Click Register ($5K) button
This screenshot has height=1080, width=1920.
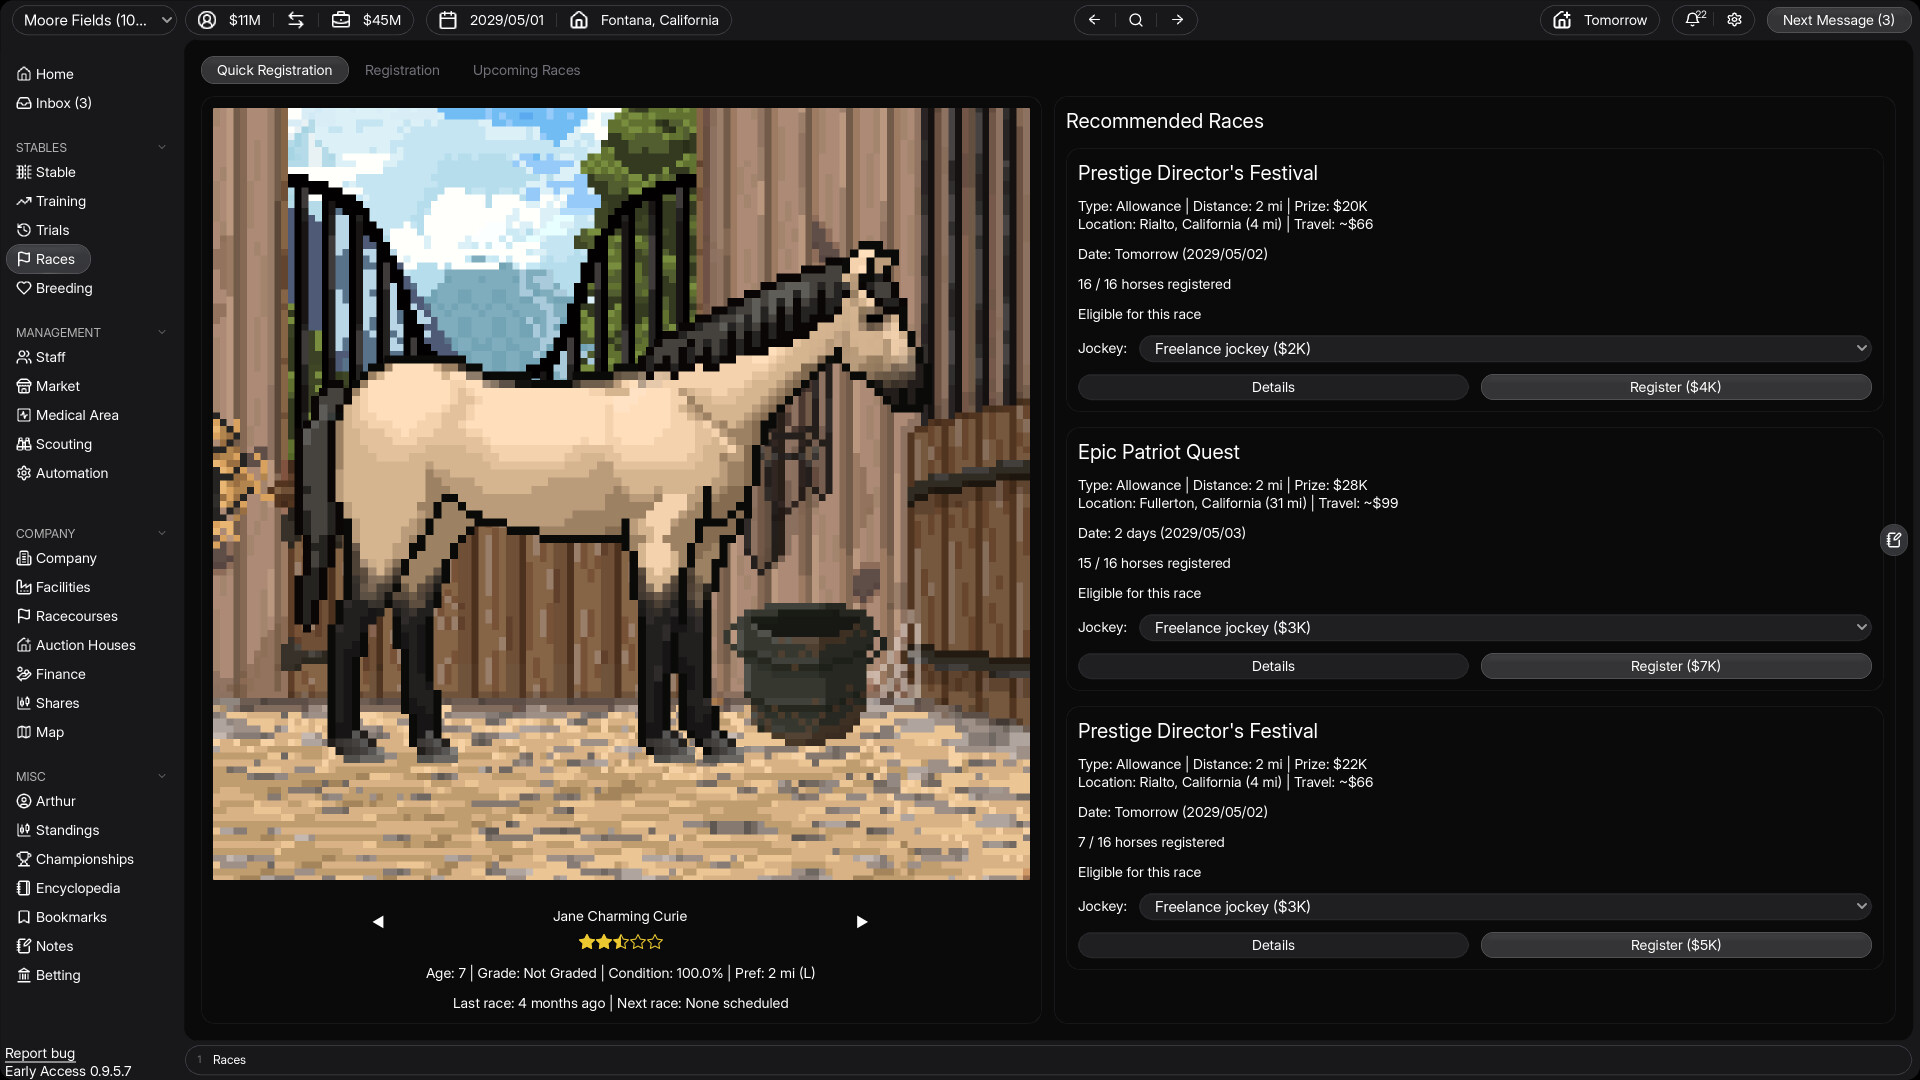click(1676, 945)
